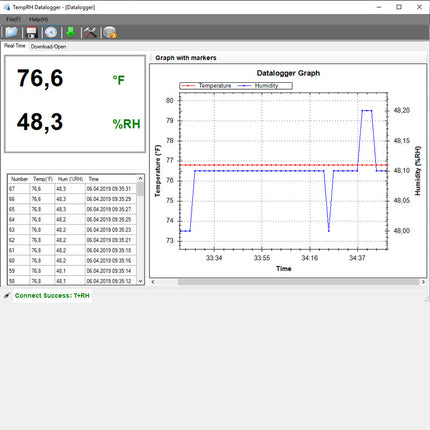Click the app icon in the title bar
This screenshot has width=430, height=430.
7,7
